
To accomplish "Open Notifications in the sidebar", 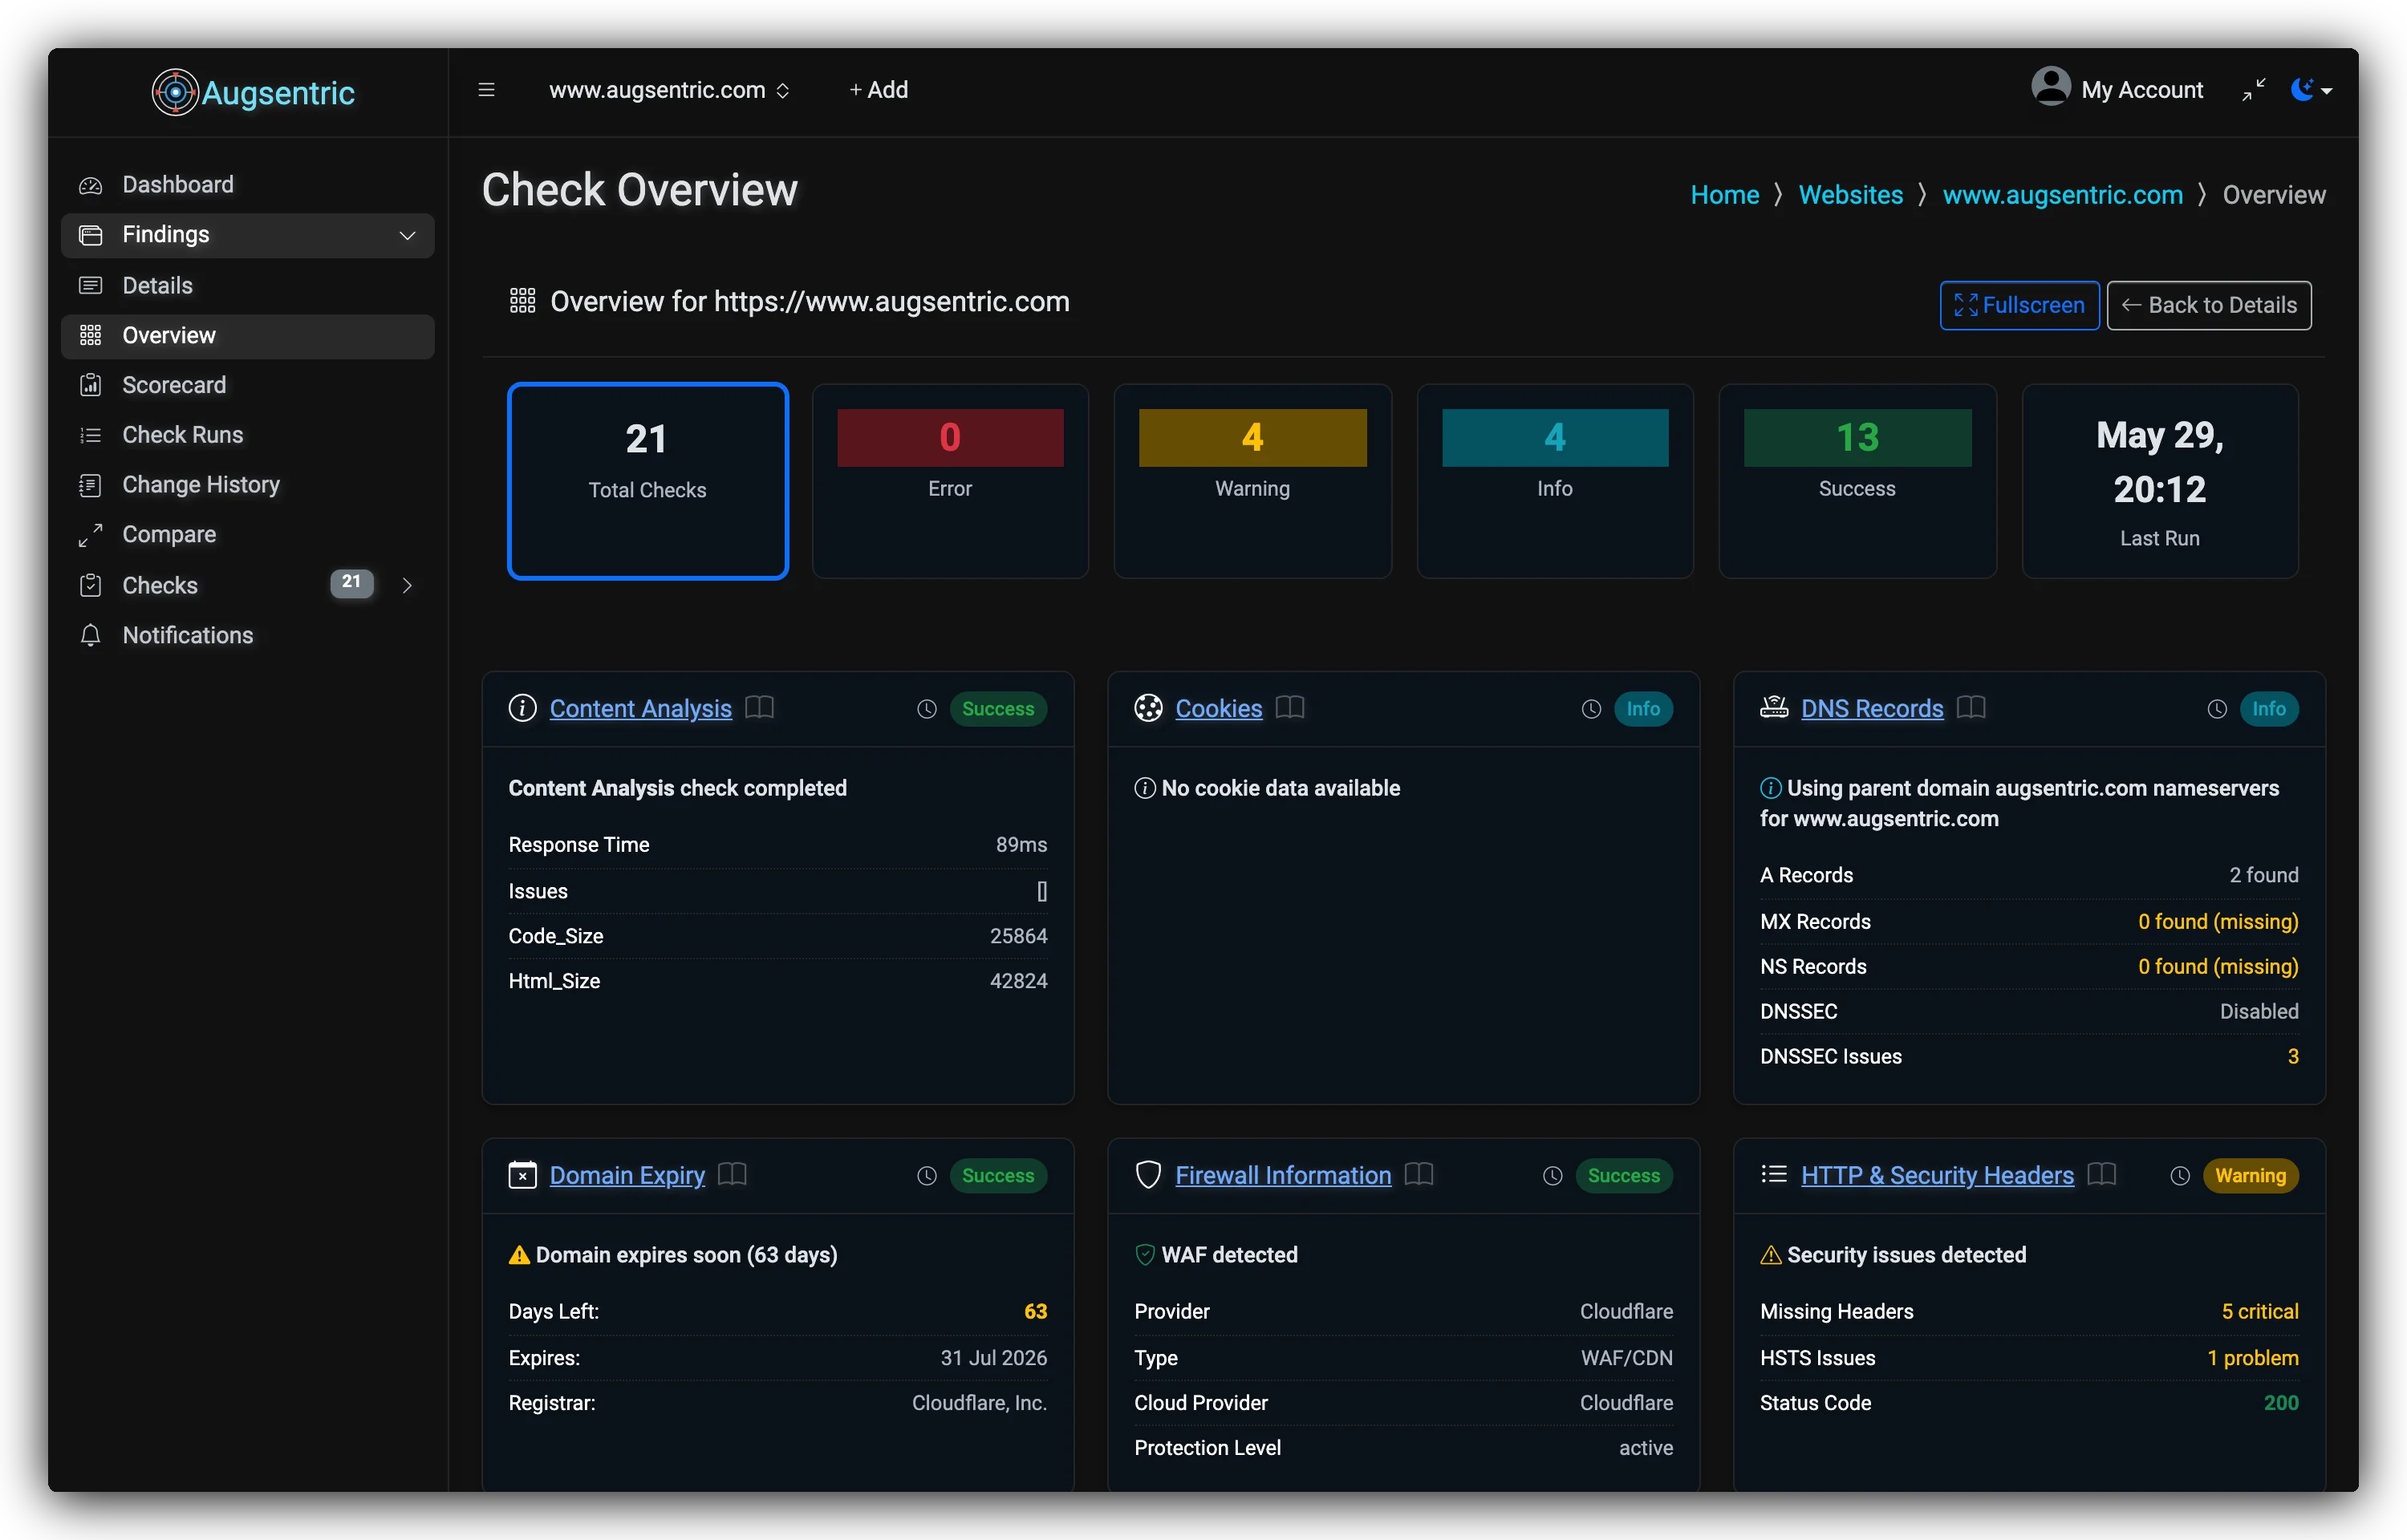I will [x=247, y=636].
